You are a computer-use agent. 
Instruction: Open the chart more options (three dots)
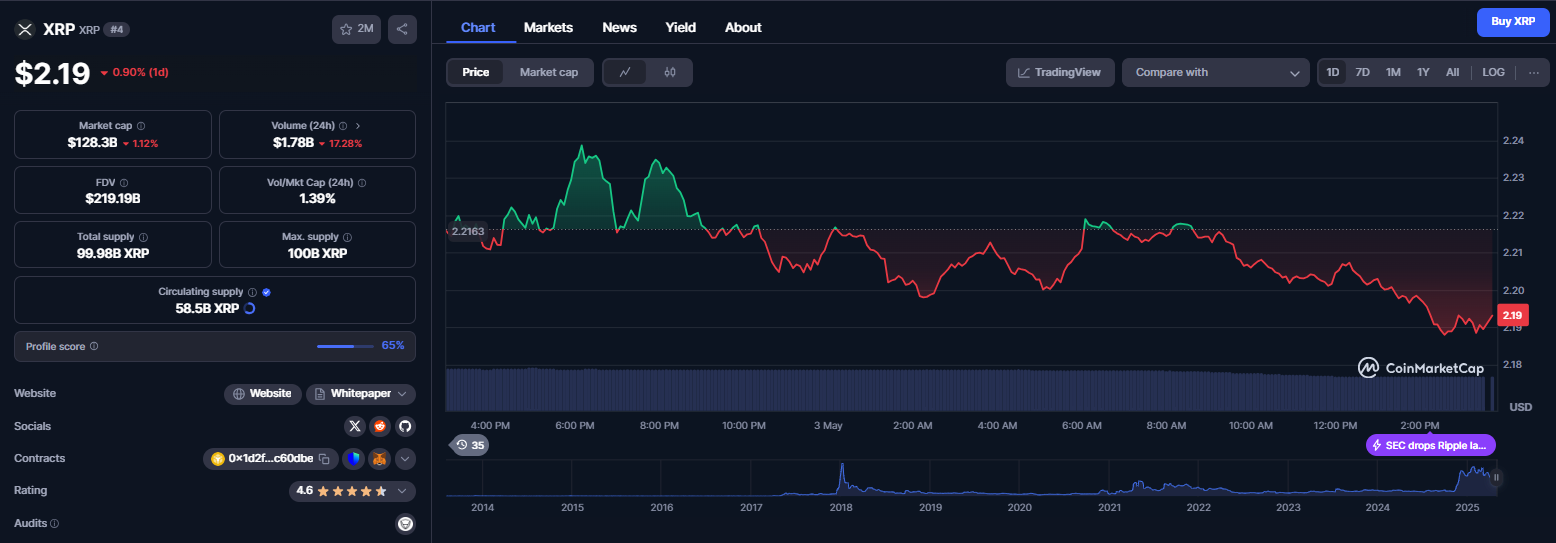1533,72
